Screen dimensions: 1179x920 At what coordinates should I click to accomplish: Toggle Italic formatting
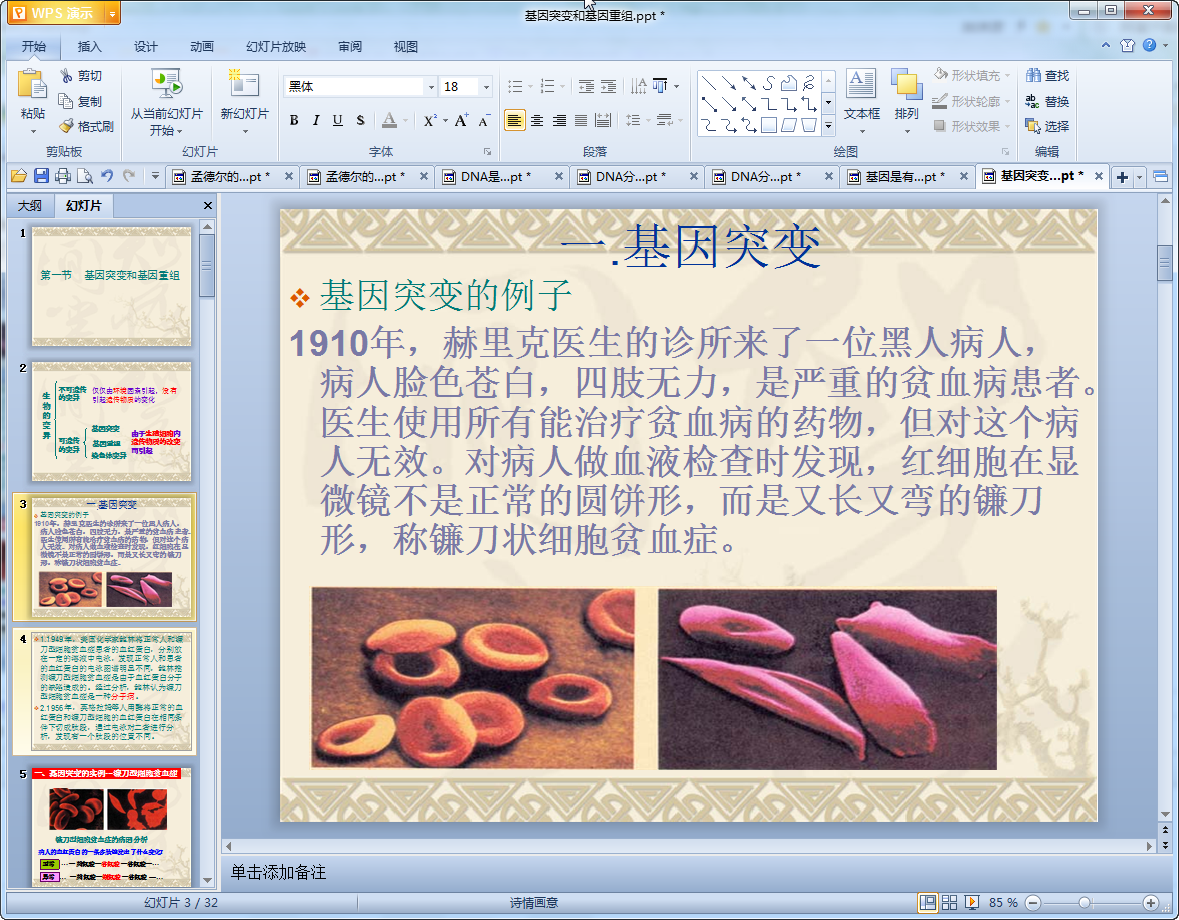[316, 120]
